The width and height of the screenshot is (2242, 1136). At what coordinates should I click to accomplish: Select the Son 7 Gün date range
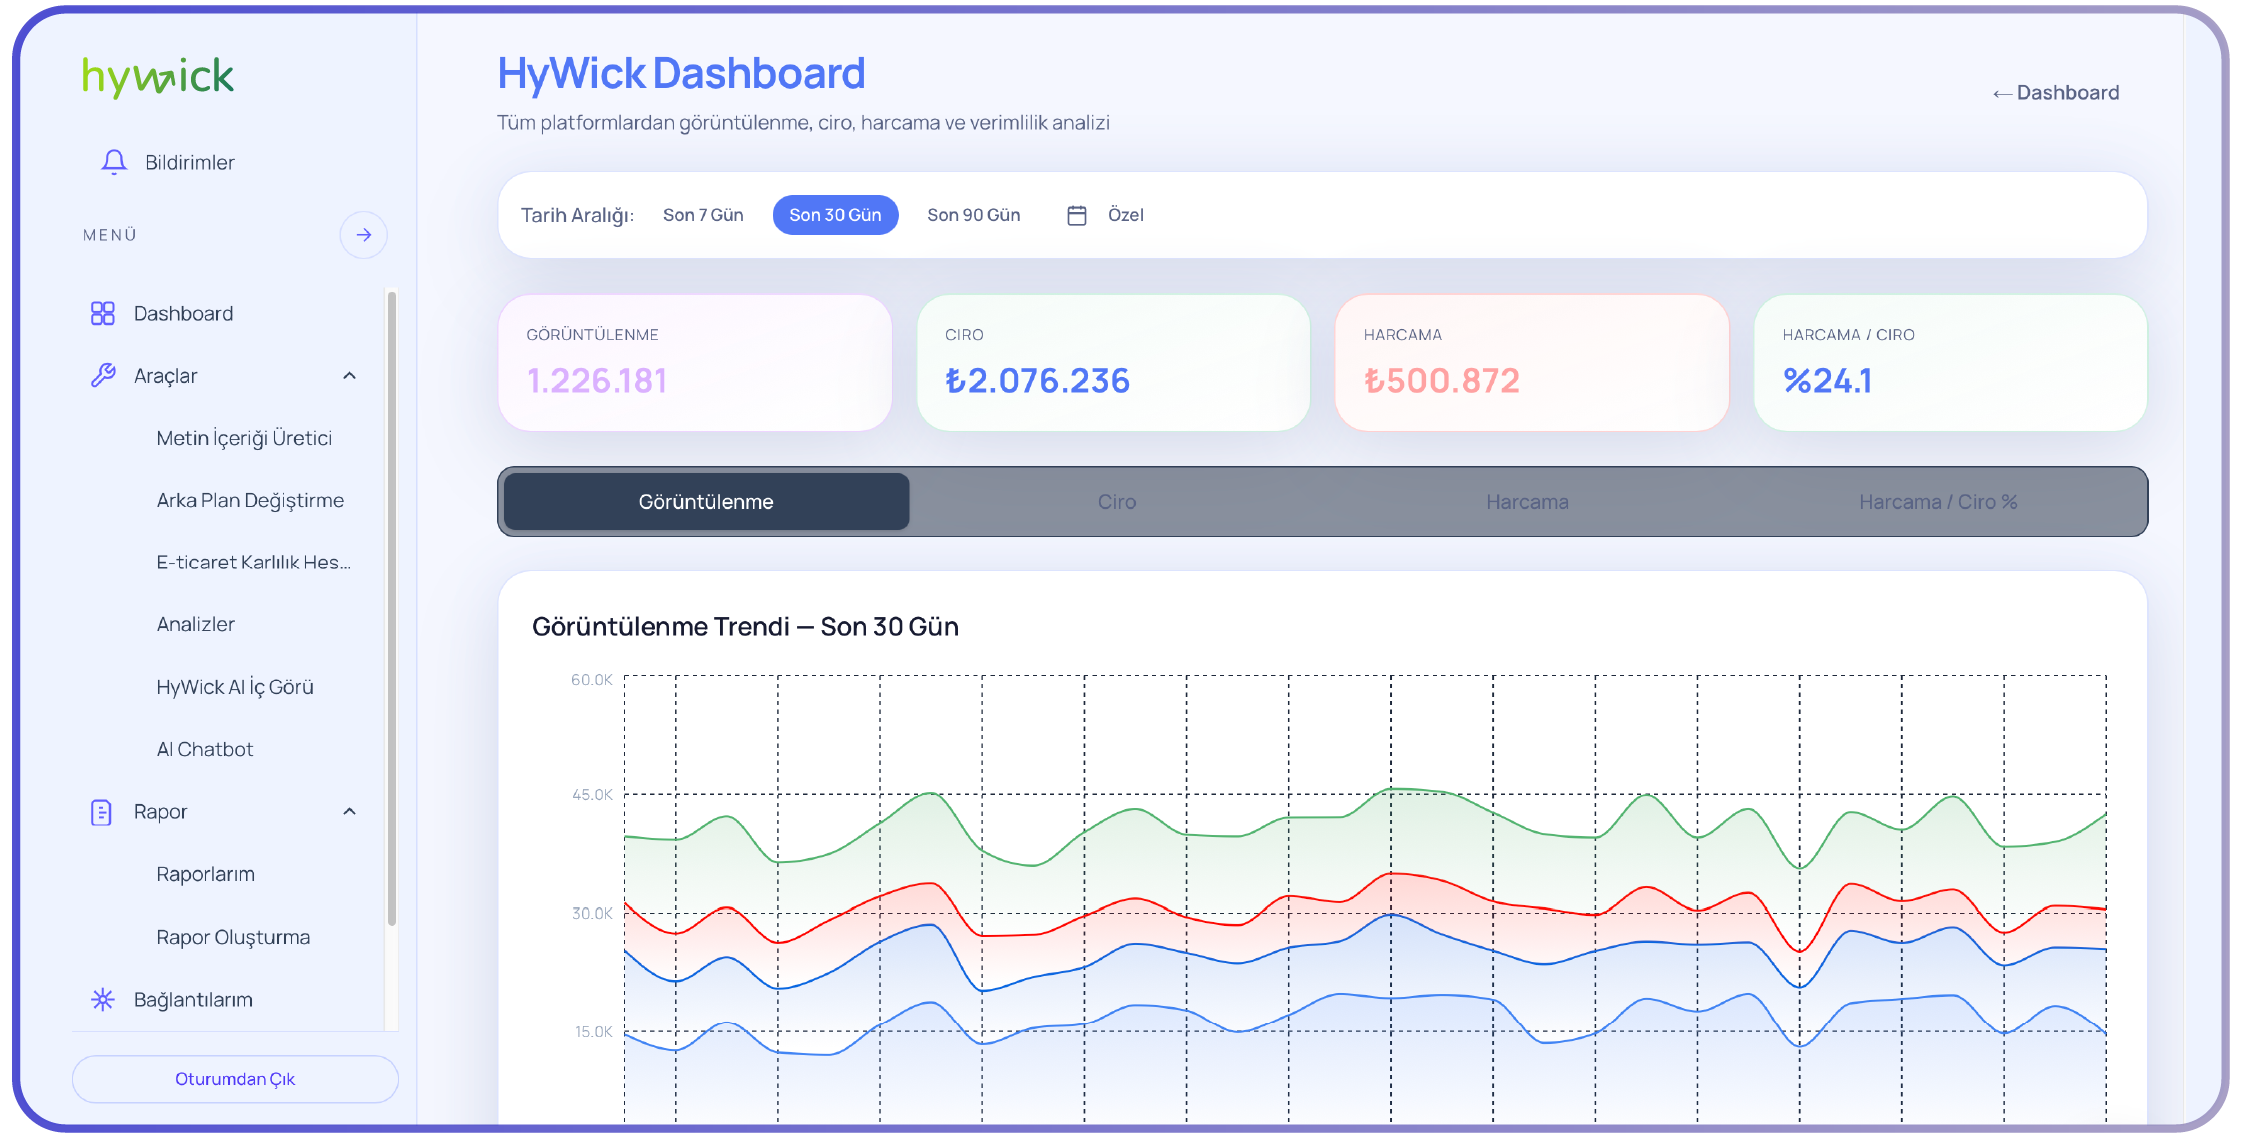pyautogui.click(x=703, y=215)
